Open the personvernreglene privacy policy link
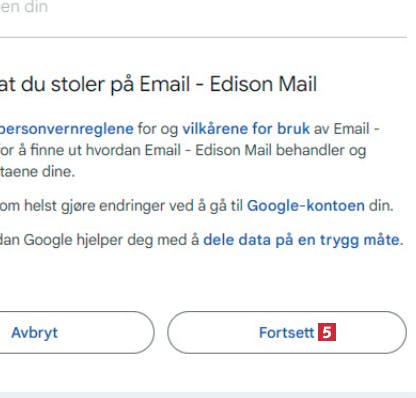 coord(66,129)
